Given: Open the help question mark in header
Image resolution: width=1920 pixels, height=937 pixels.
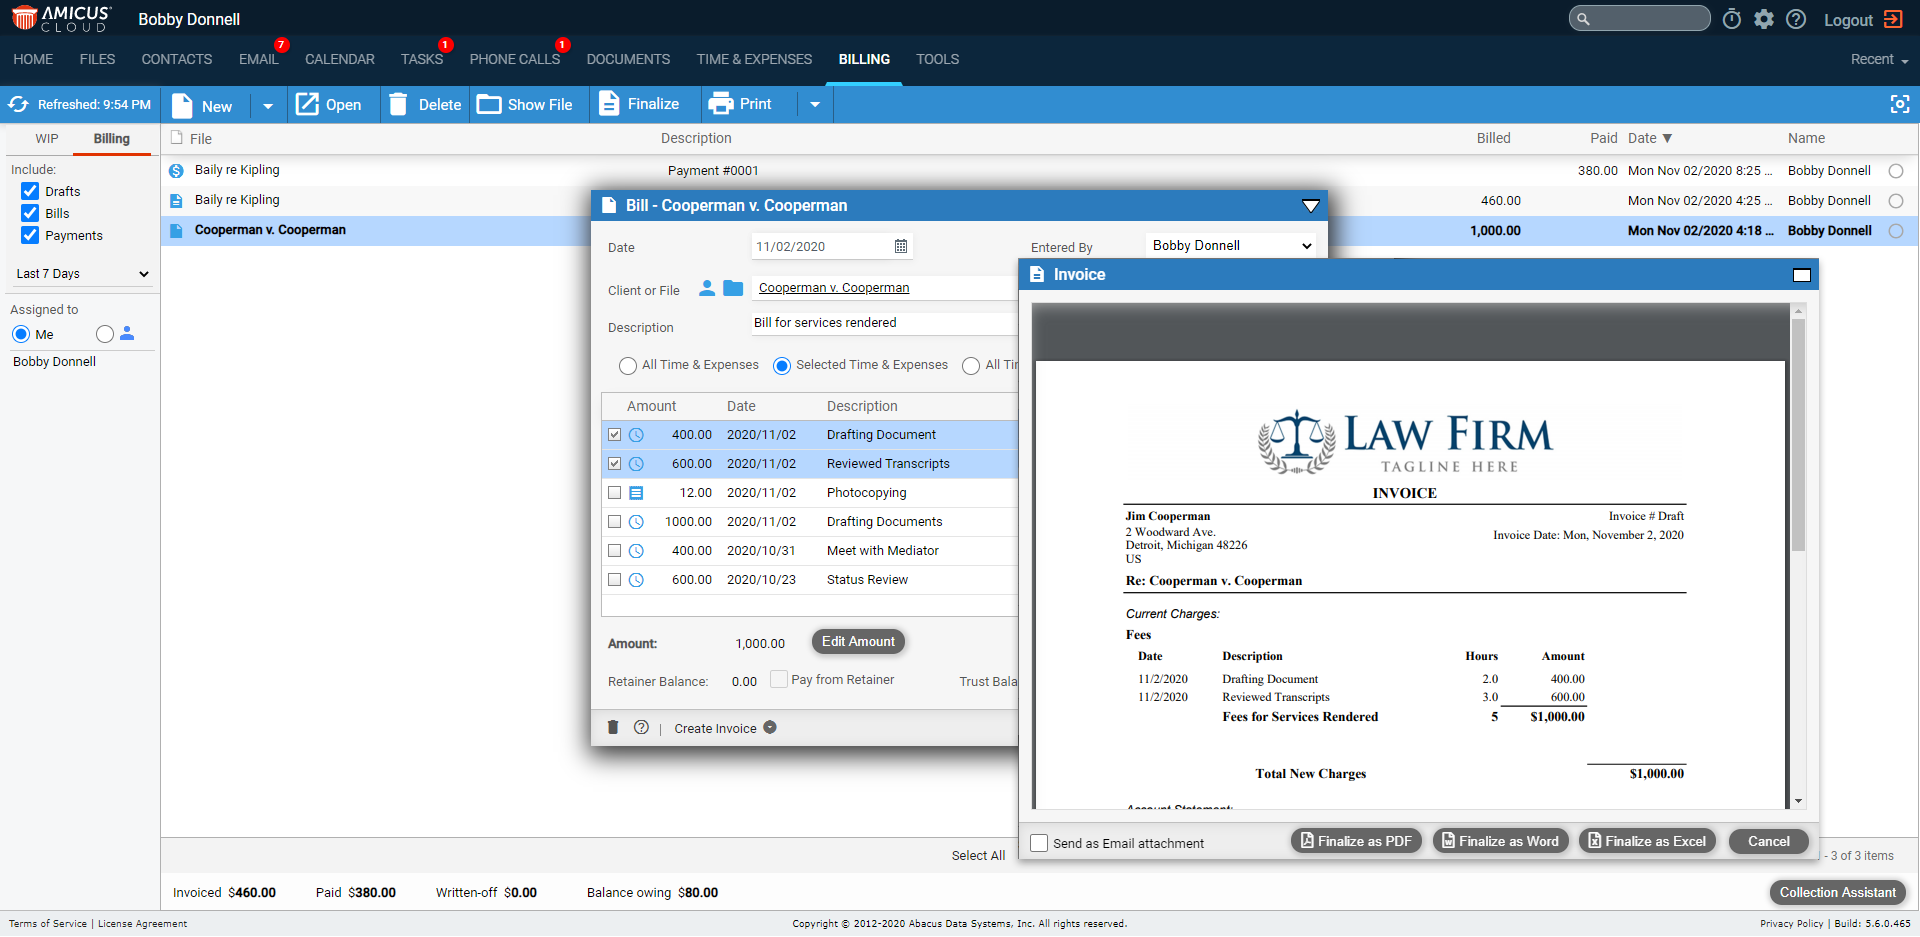Looking at the screenshot, I should coord(1796,19).
